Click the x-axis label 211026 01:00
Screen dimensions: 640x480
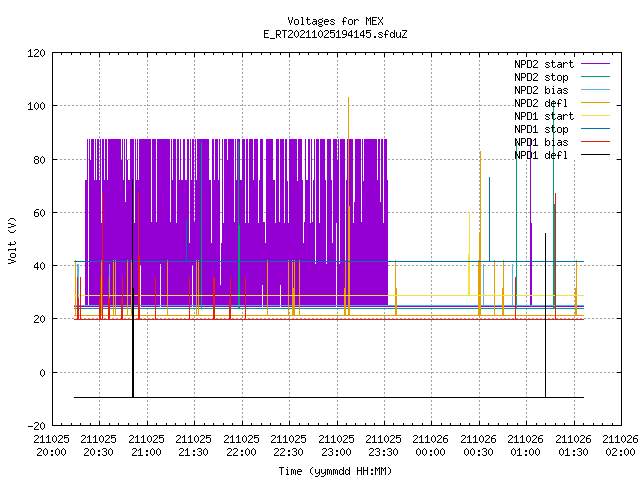point(525,446)
